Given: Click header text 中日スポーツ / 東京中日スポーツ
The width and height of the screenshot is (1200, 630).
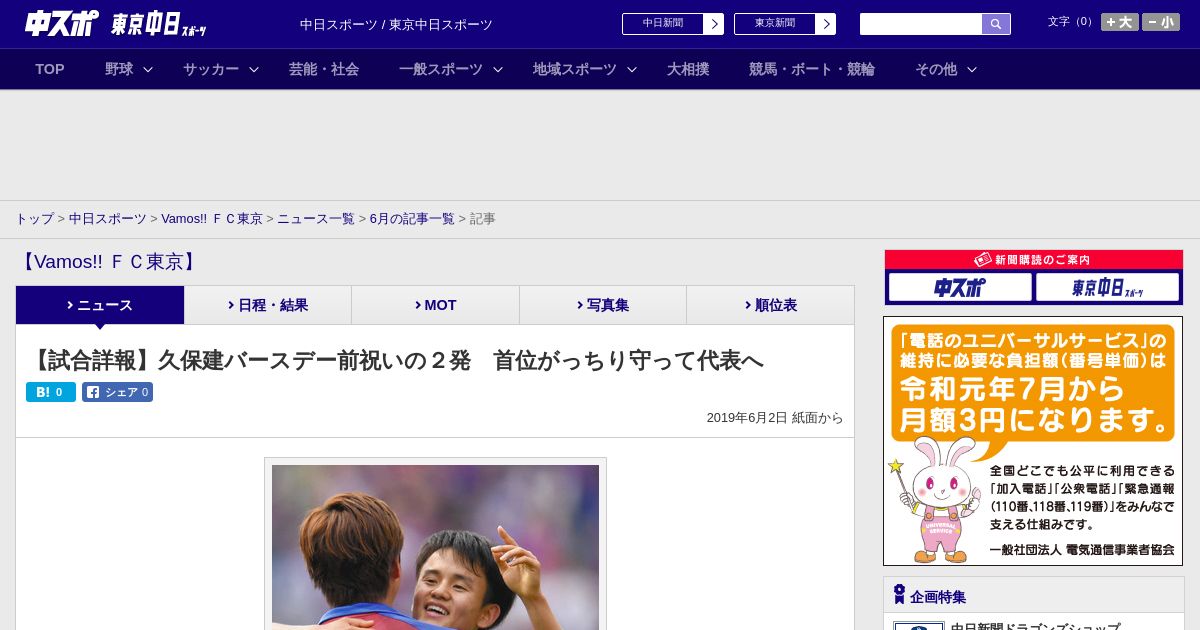Looking at the screenshot, I should [396, 25].
